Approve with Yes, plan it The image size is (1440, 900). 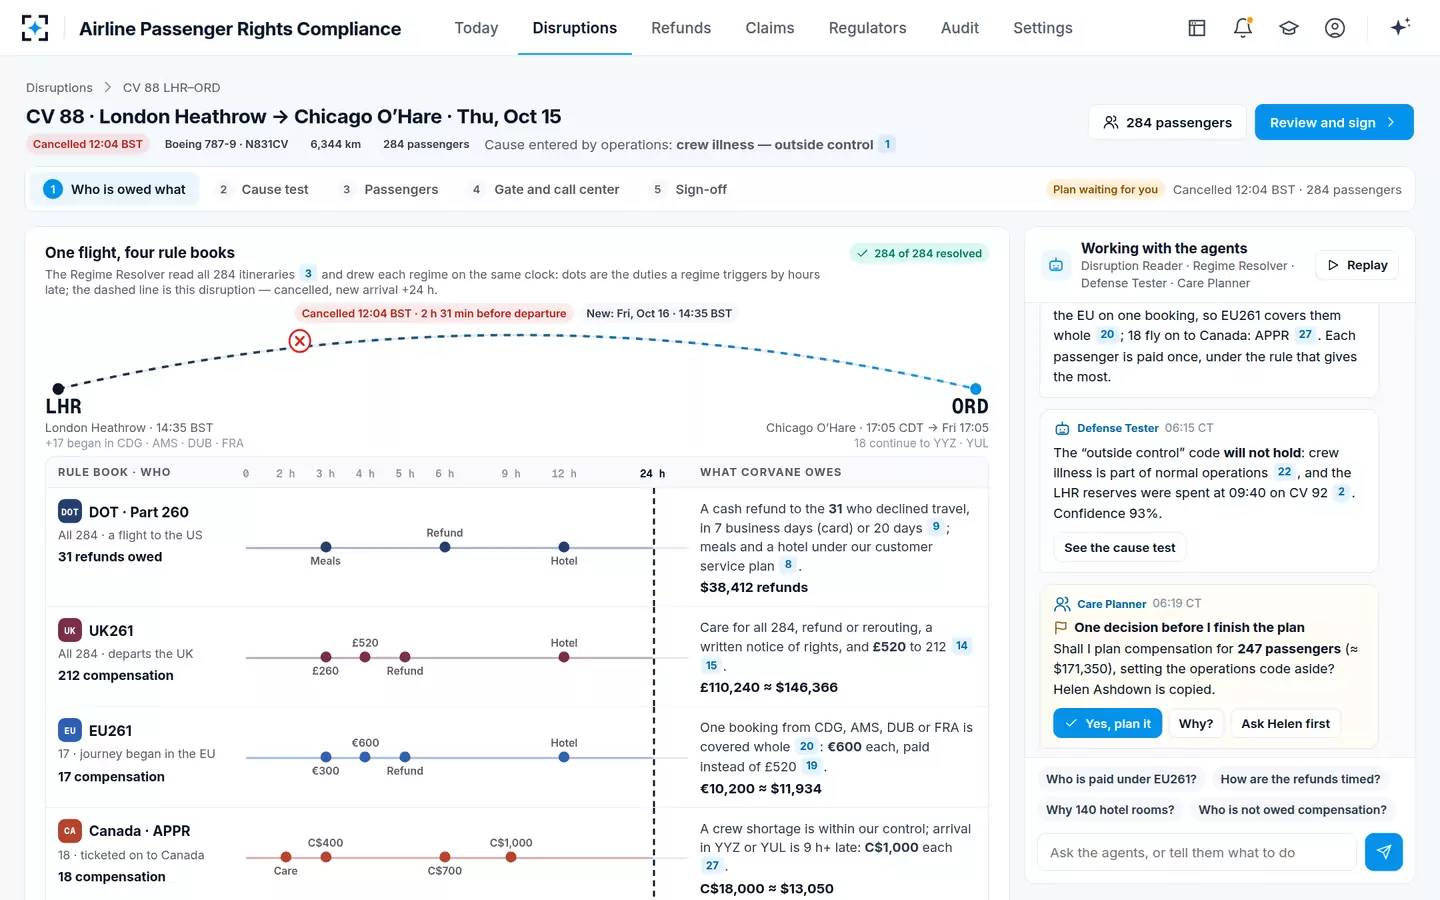tap(1107, 723)
